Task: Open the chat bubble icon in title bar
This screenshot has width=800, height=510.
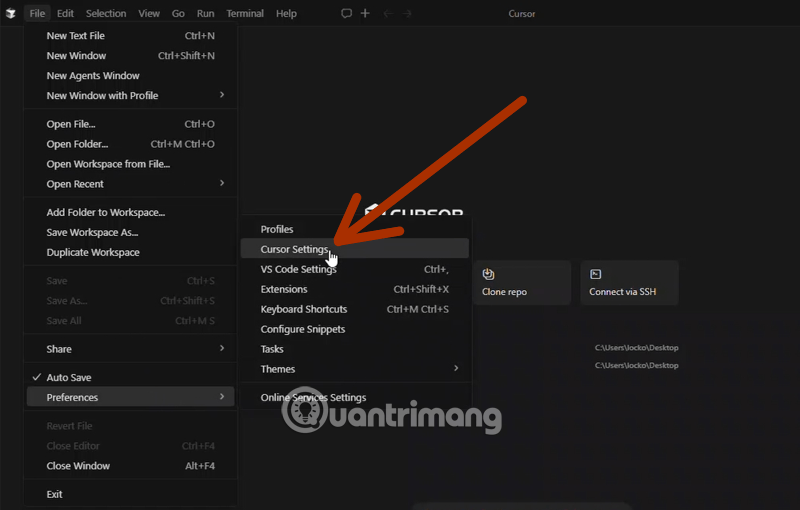Action: 347,14
